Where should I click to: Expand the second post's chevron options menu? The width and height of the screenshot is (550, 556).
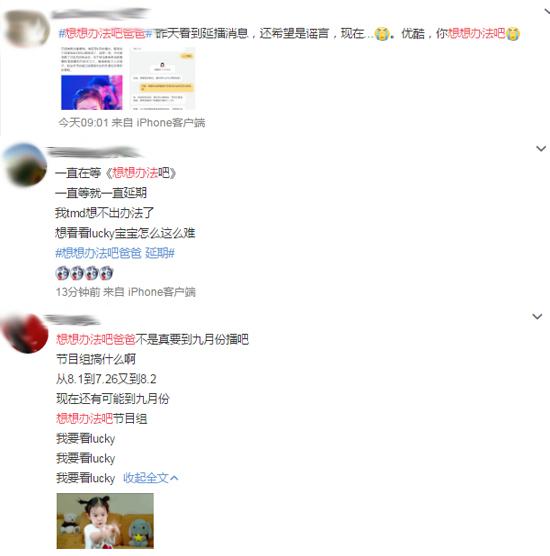point(541,149)
